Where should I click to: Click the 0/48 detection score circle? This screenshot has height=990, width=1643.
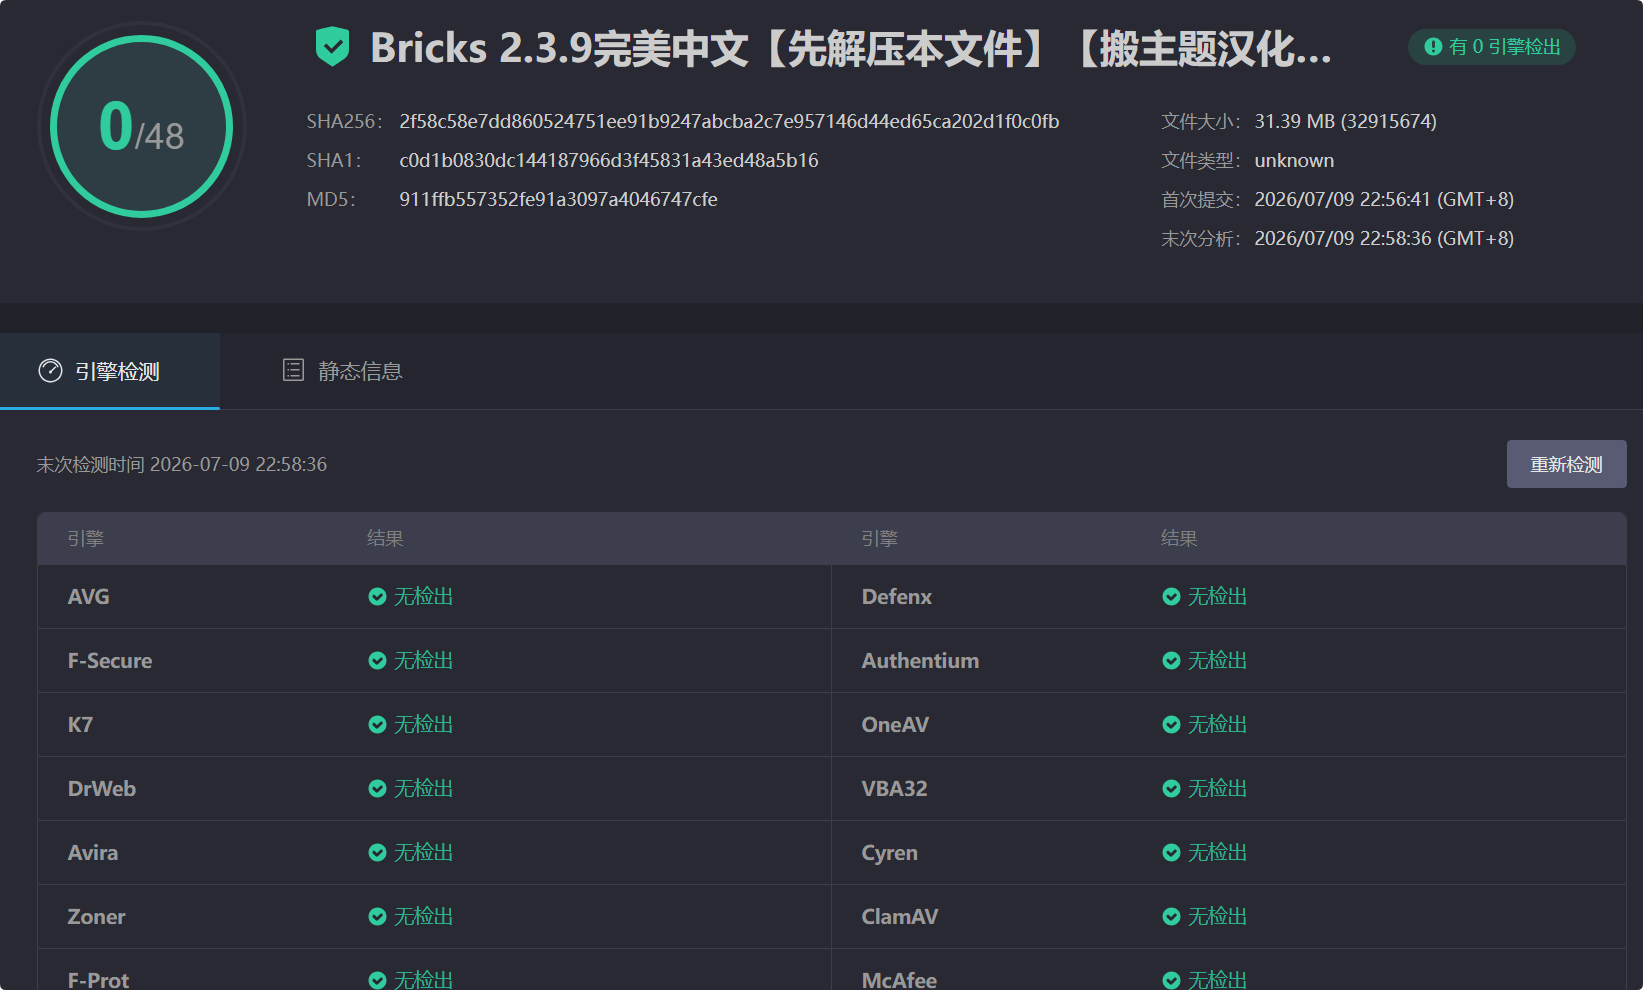[142, 126]
